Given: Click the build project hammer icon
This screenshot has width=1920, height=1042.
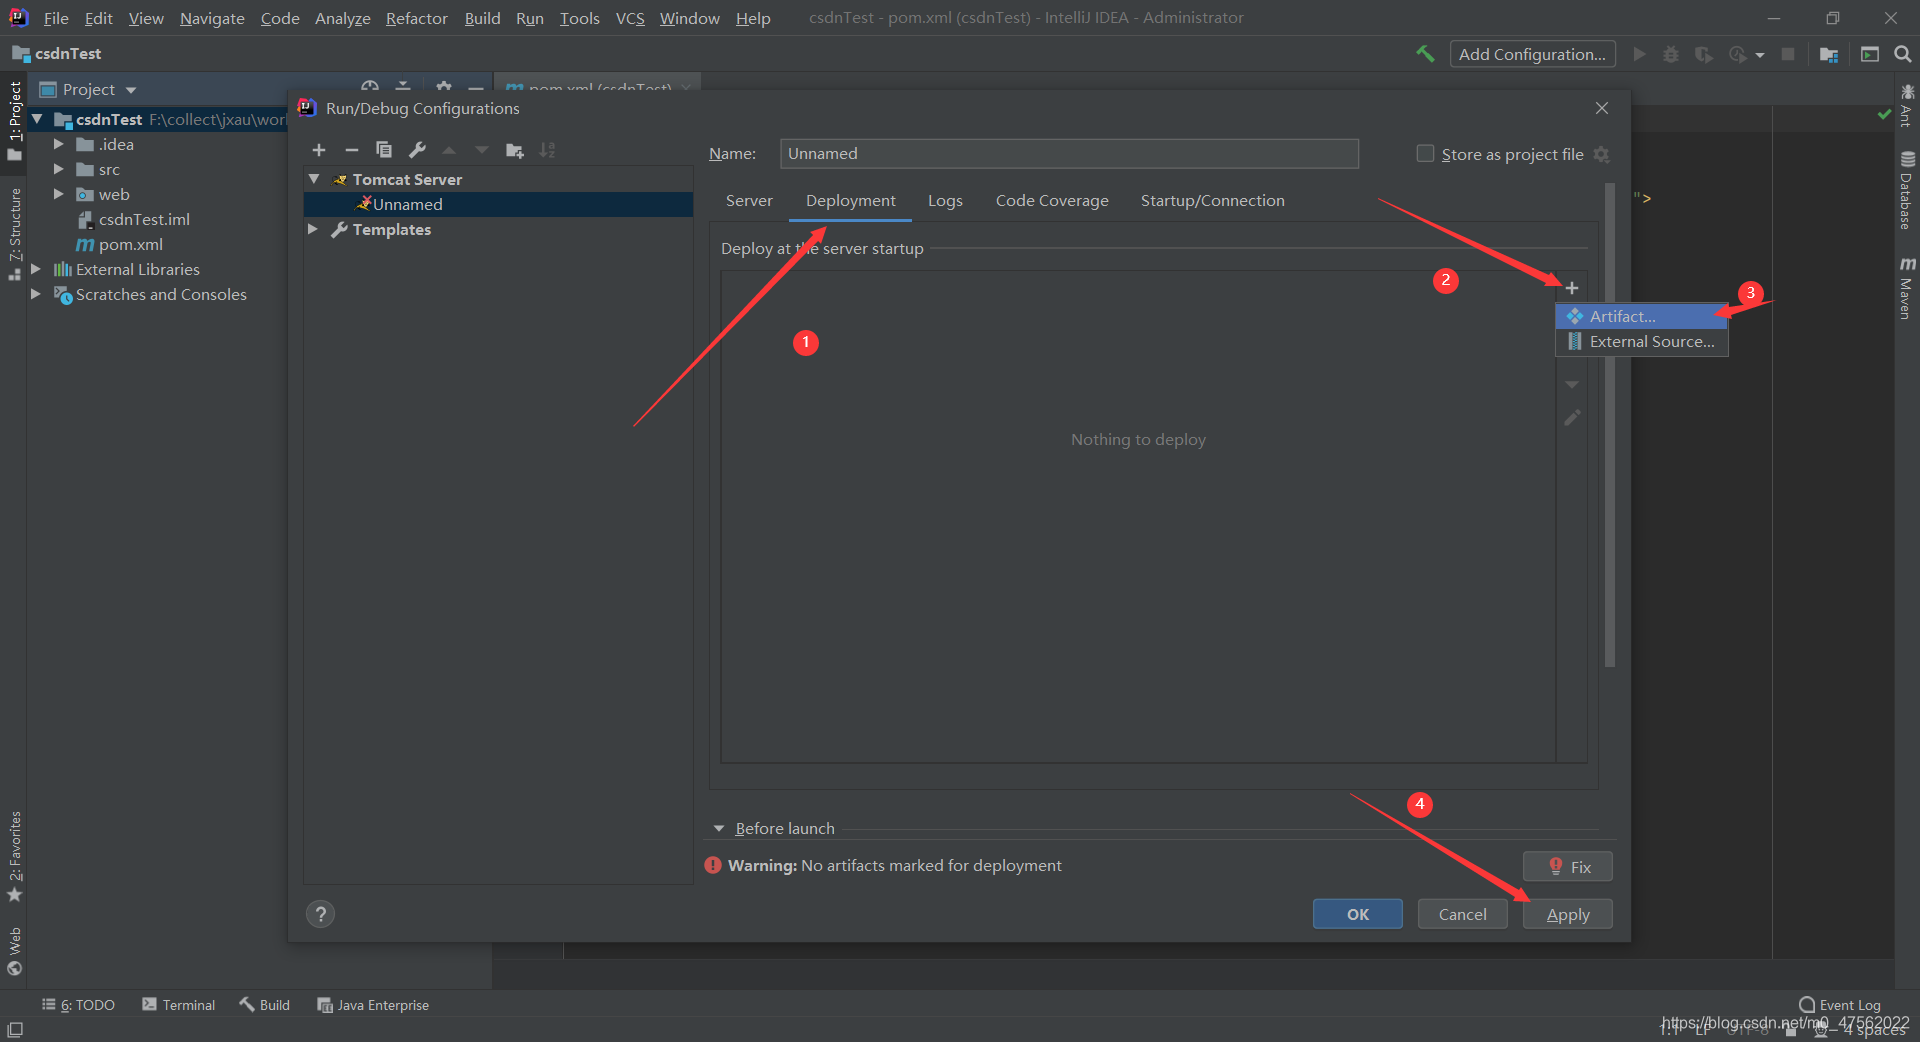Looking at the screenshot, I should 1425,54.
